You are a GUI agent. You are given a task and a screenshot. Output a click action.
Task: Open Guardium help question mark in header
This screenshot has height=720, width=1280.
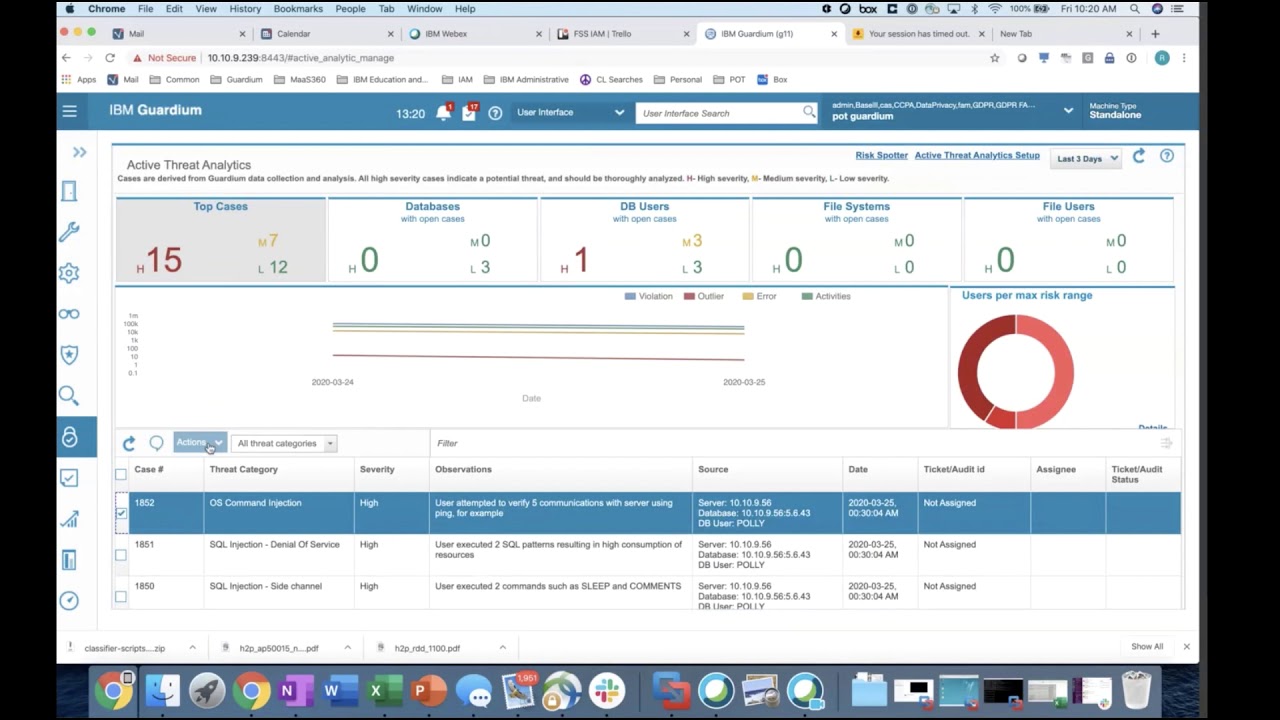[x=495, y=113]
